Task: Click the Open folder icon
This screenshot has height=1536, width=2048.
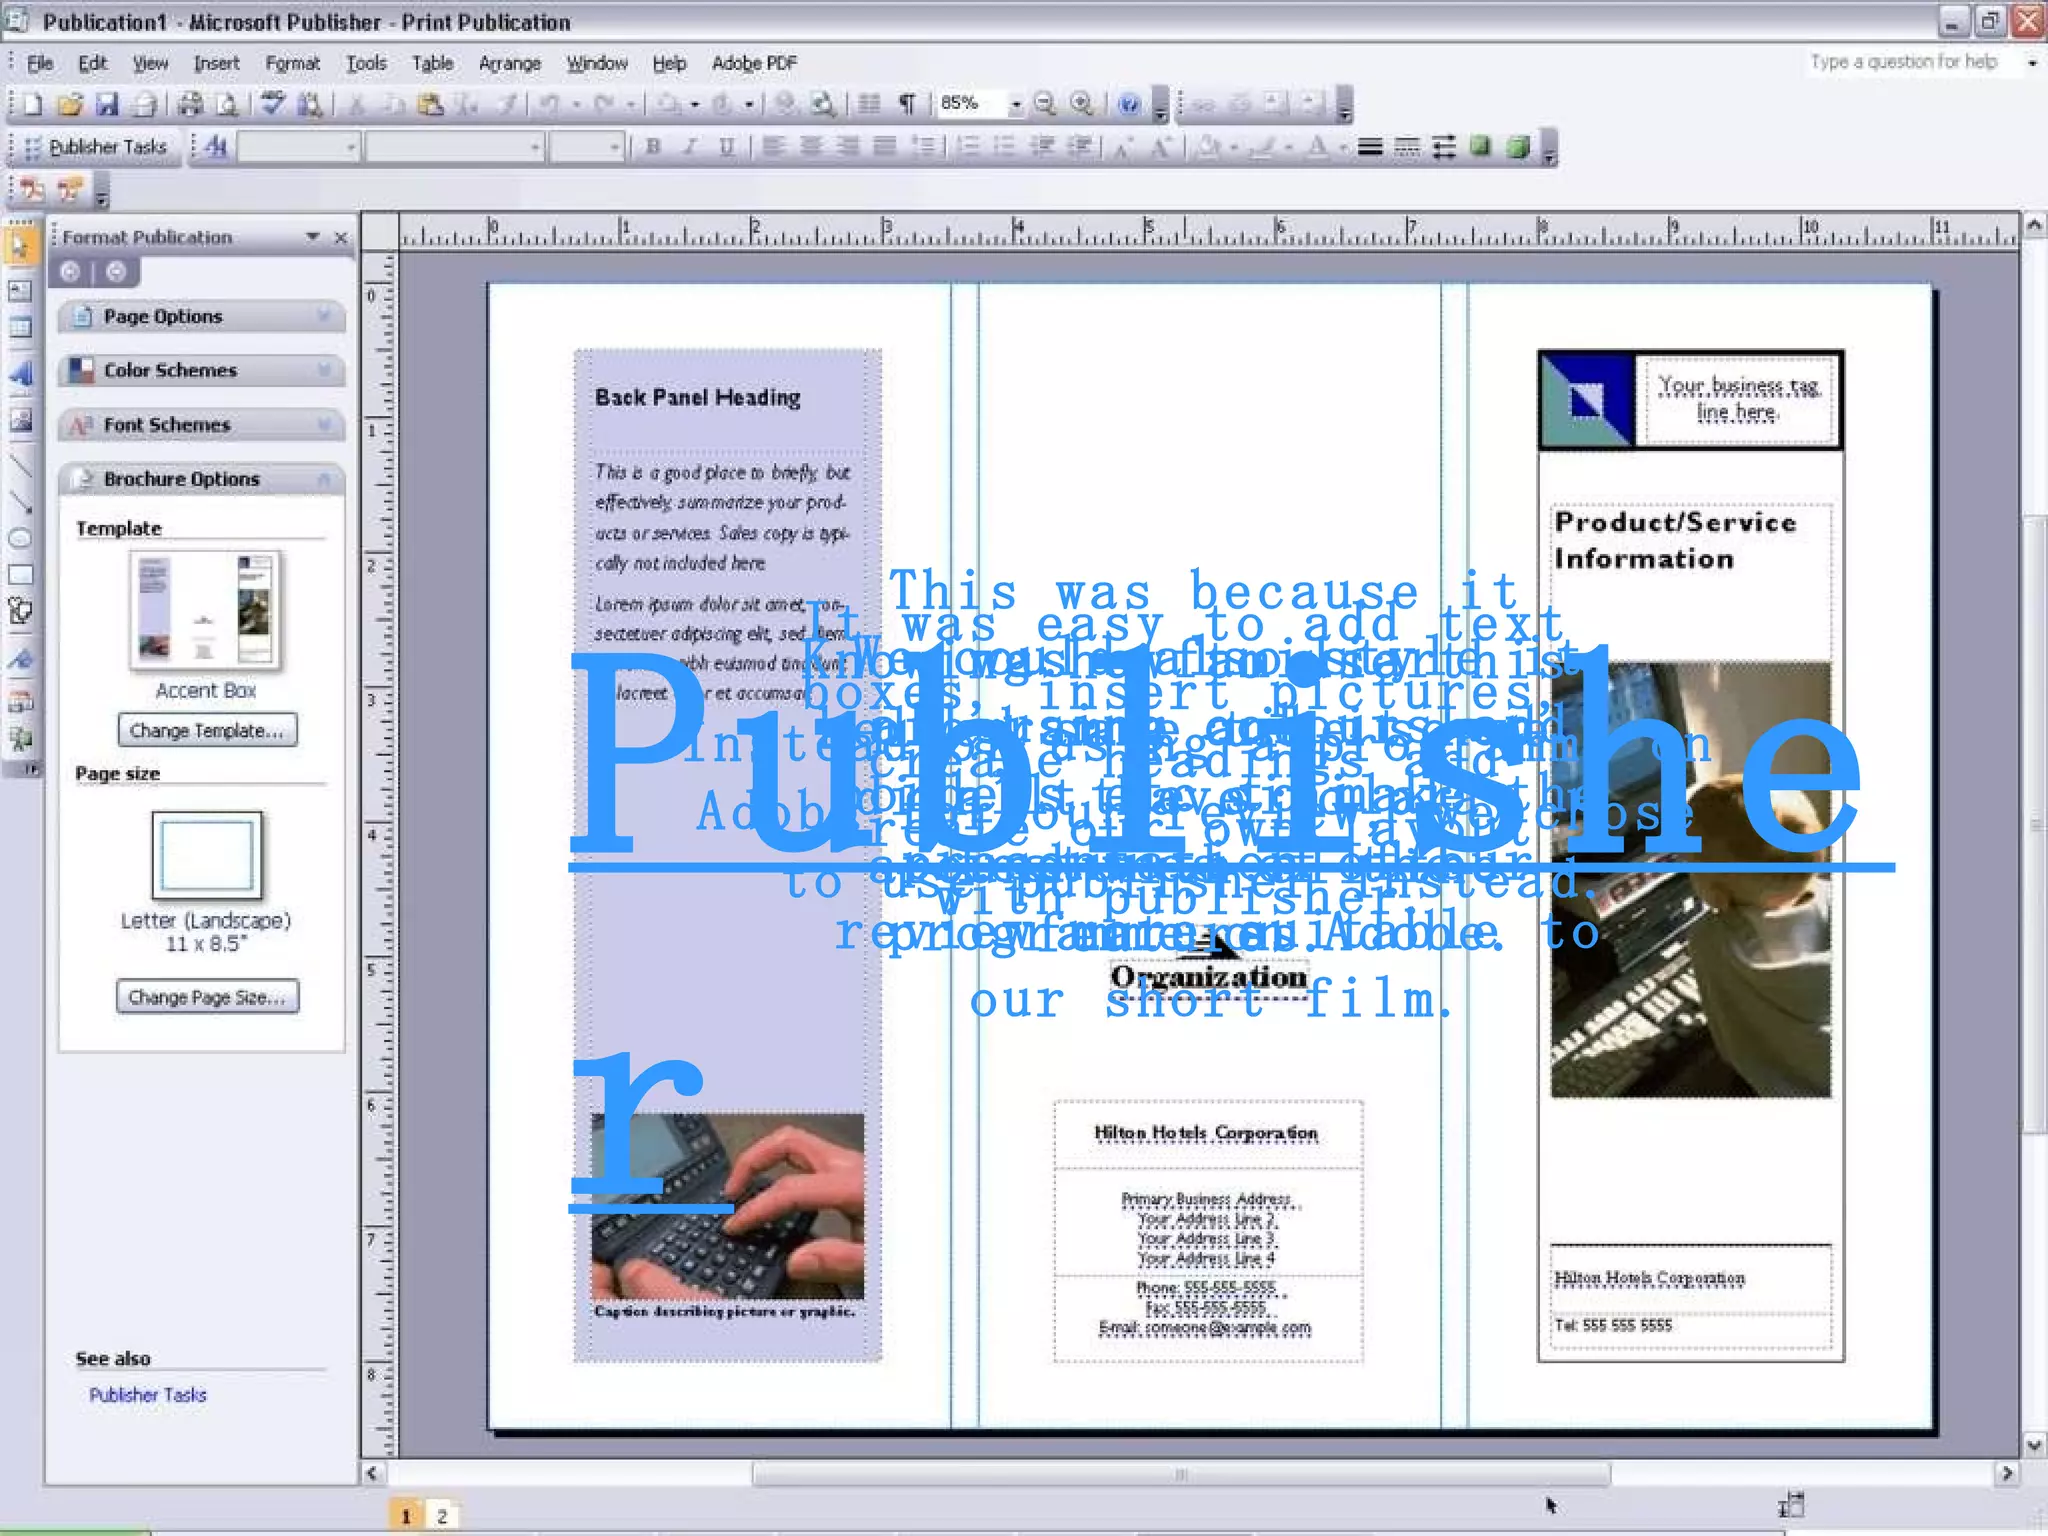Action: [70, 104]
